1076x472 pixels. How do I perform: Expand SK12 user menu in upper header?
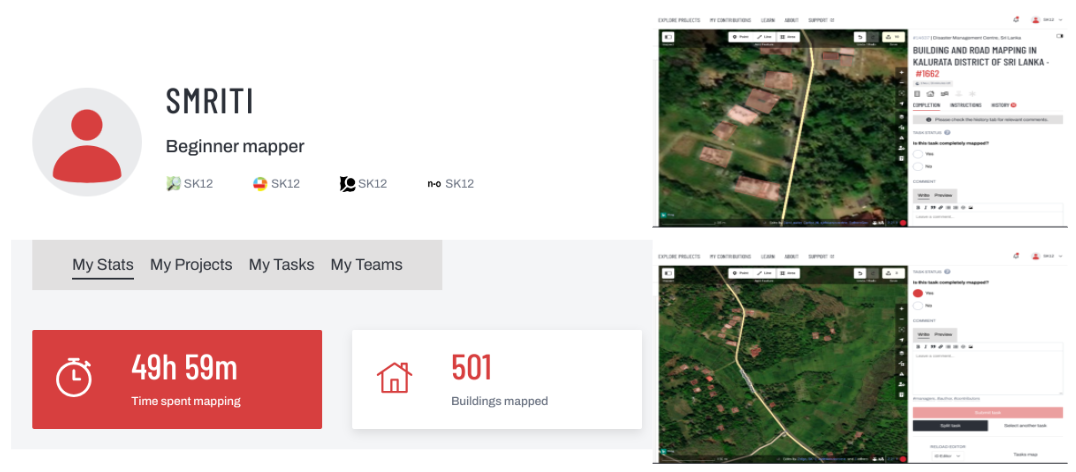click(1048, 20)
